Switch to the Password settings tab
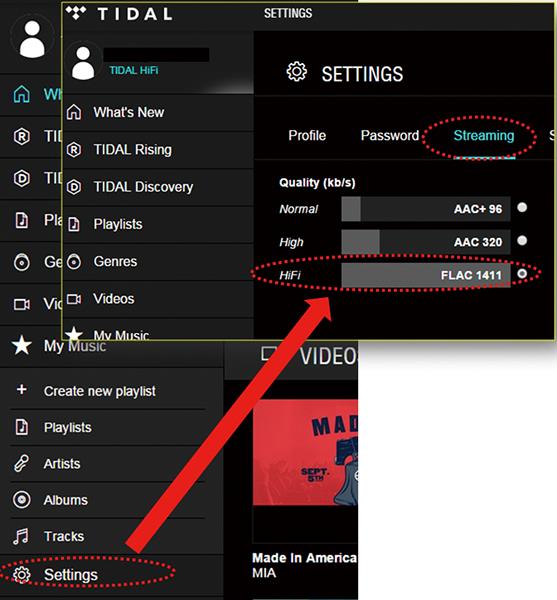557x600 pixels. (390, 135)
